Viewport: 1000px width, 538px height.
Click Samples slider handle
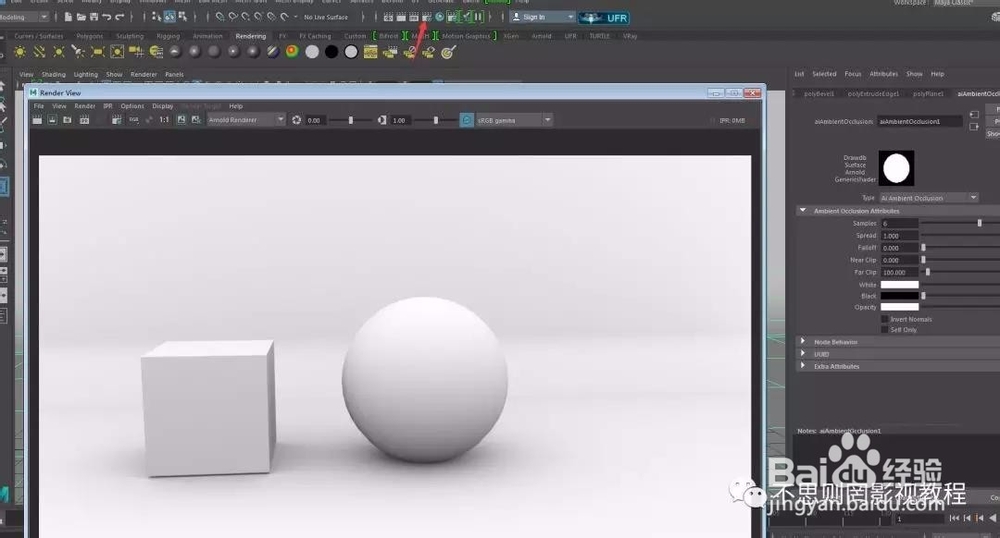[980, 223]
